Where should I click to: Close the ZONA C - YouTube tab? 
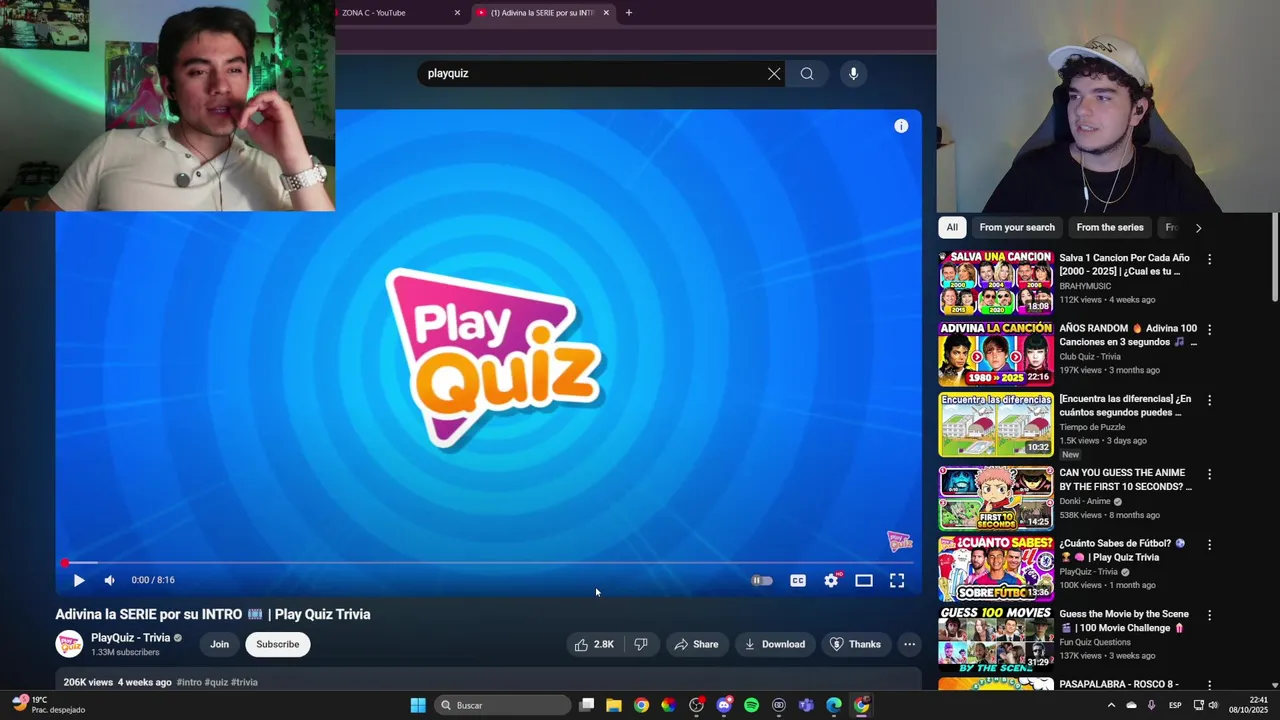pyautogui.click(x=457, y=13)
